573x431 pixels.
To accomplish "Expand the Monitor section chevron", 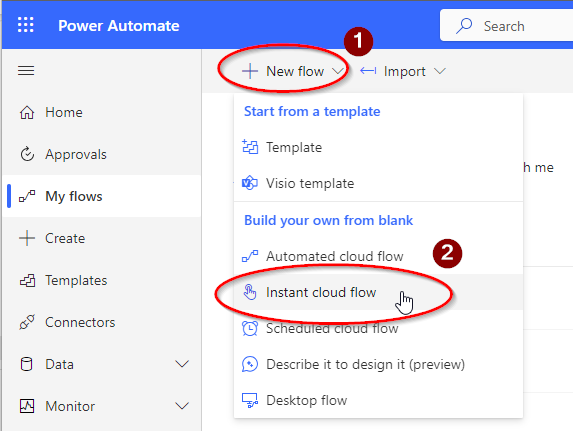I will pos(182,406).
